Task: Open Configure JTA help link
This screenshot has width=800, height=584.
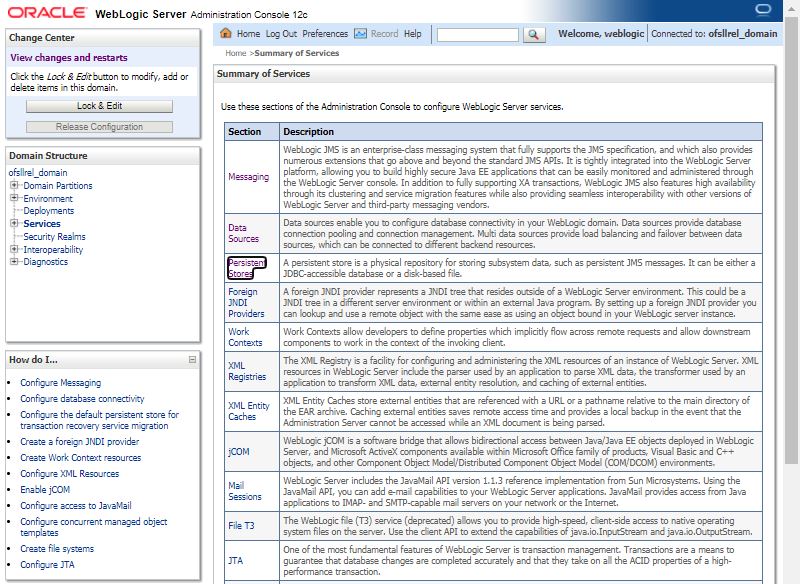Action: 47,565
